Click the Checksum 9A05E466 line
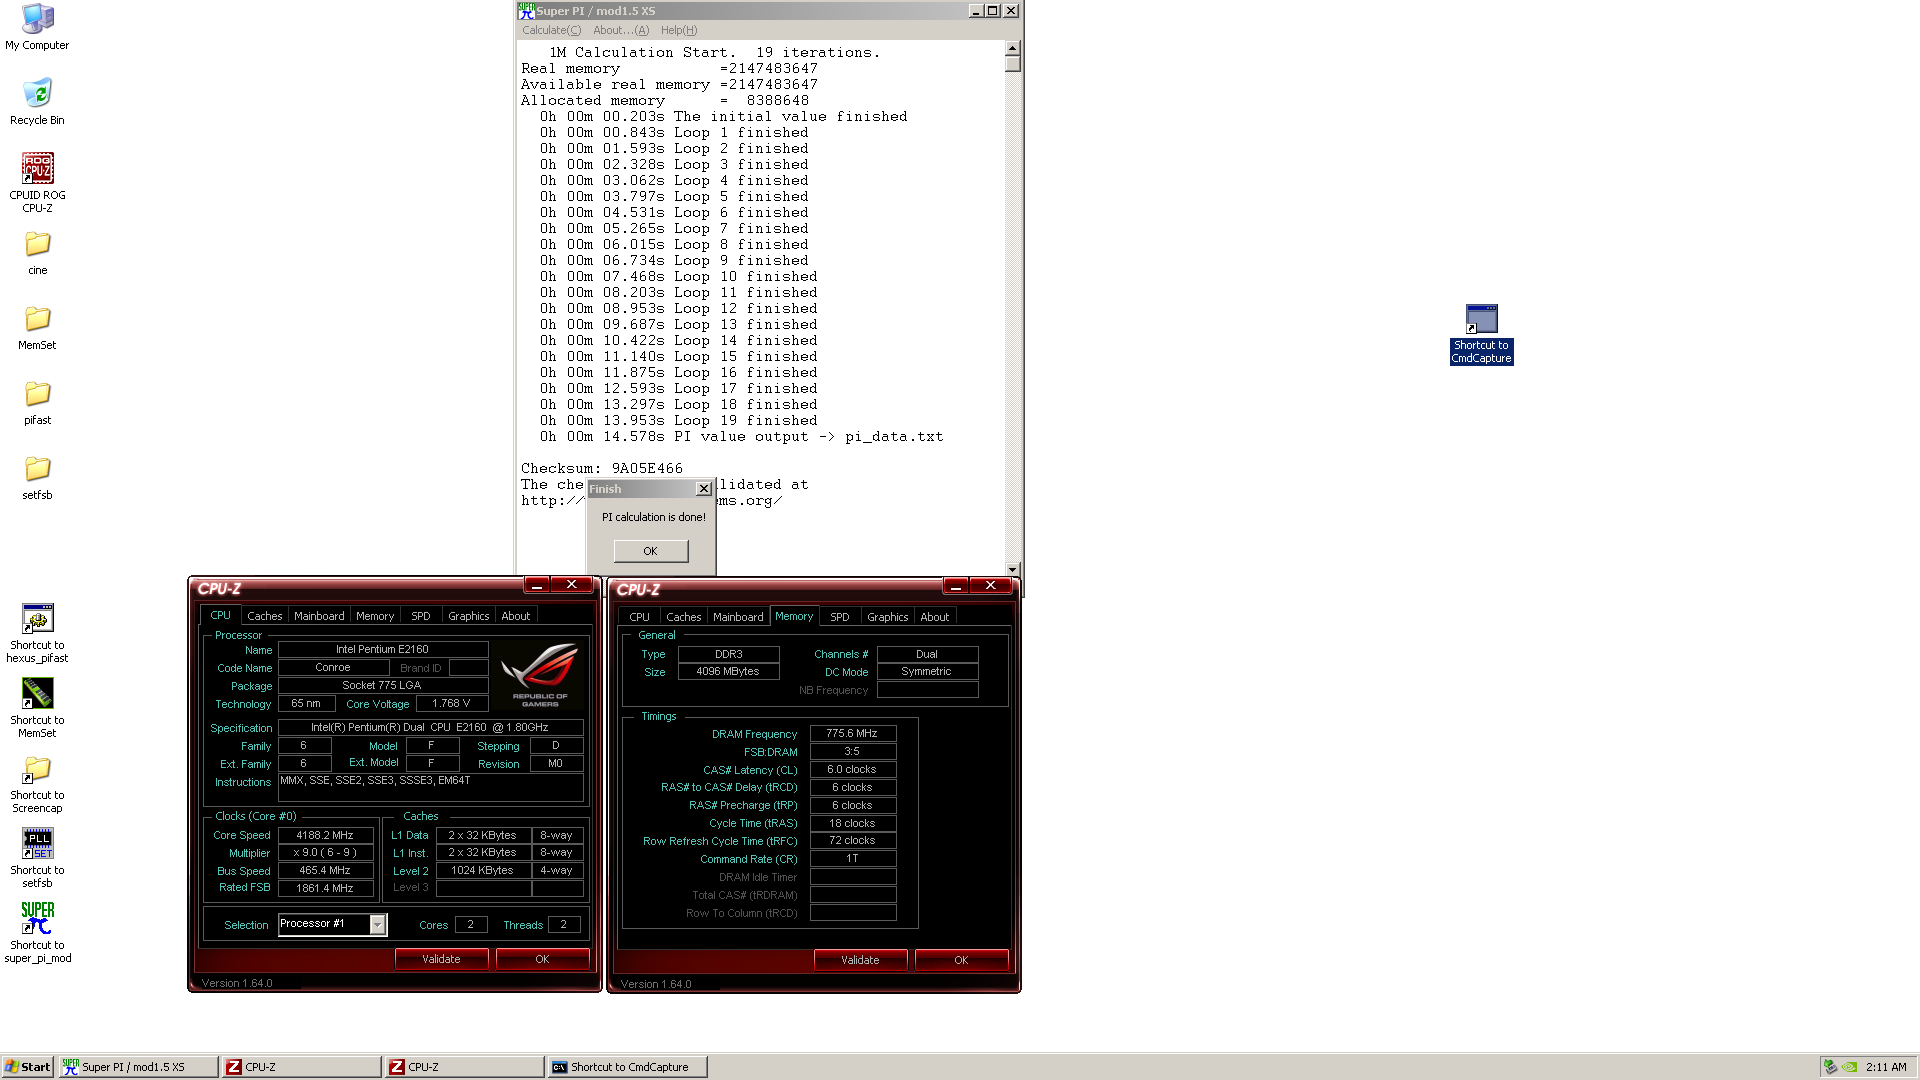This screenshot has height=1080, width=1920. 602,468
